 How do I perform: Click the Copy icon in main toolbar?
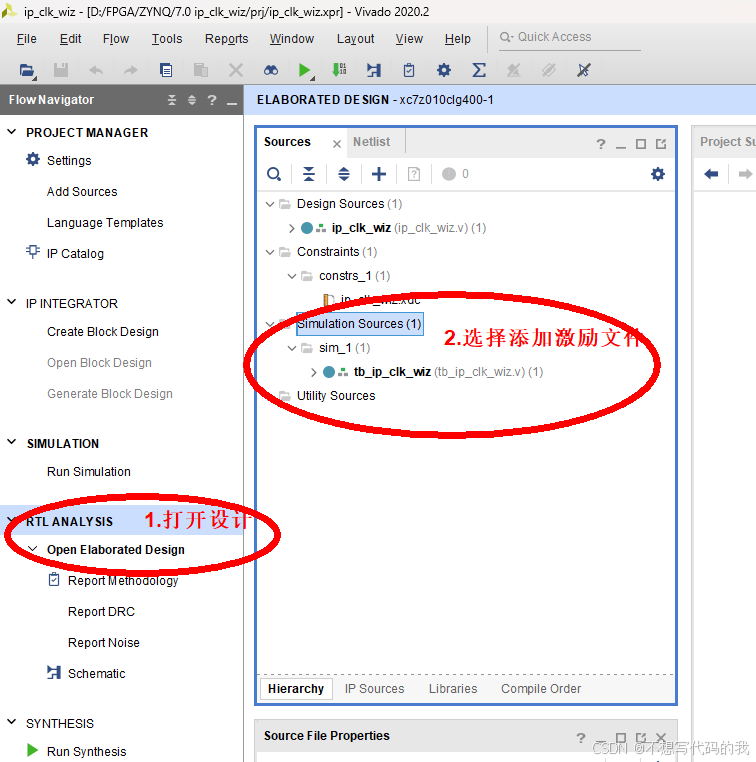(x=166, y=70)
